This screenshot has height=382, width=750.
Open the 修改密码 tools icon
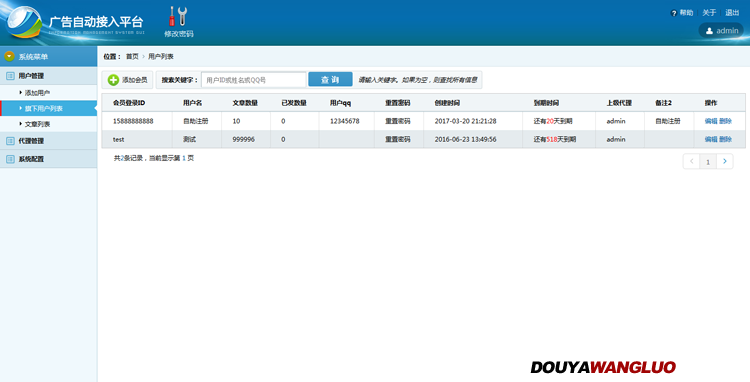(x=178, y=17)
